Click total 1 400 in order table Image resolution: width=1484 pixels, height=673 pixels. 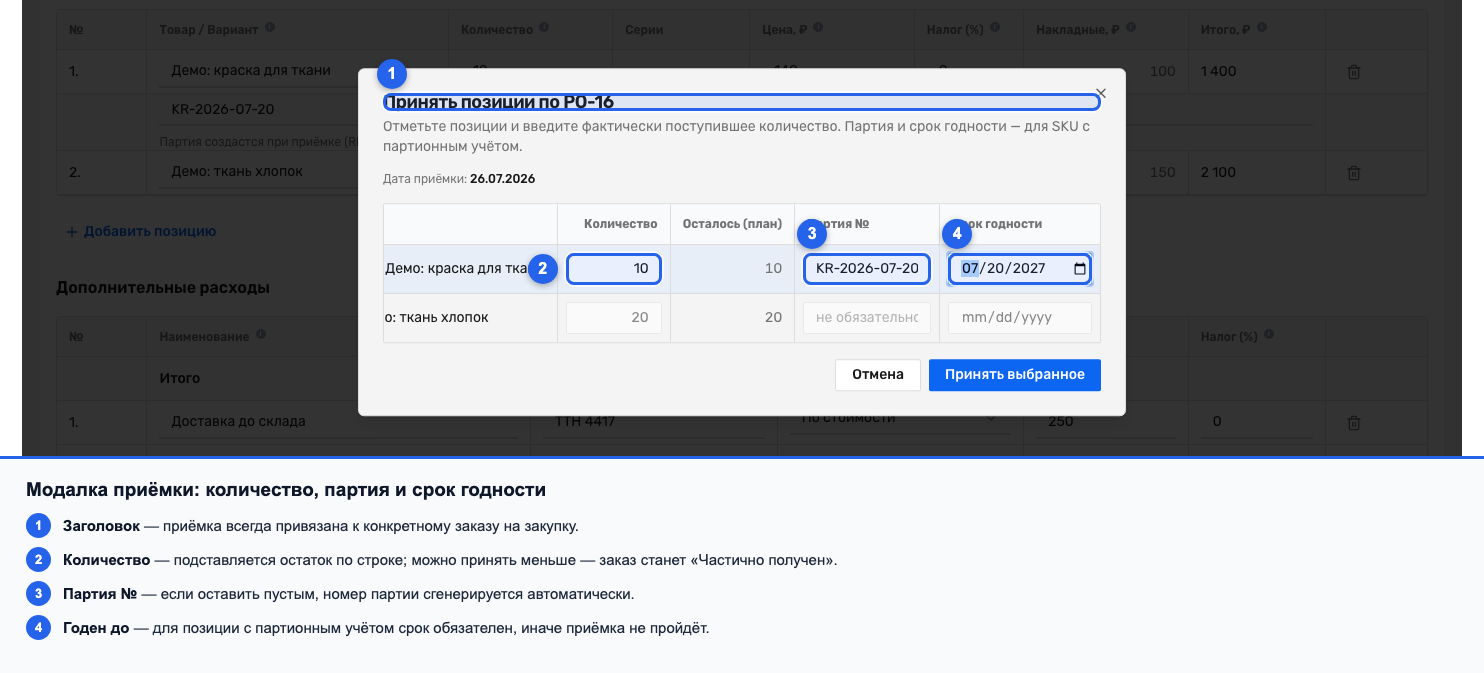(x=1218, y=72)
